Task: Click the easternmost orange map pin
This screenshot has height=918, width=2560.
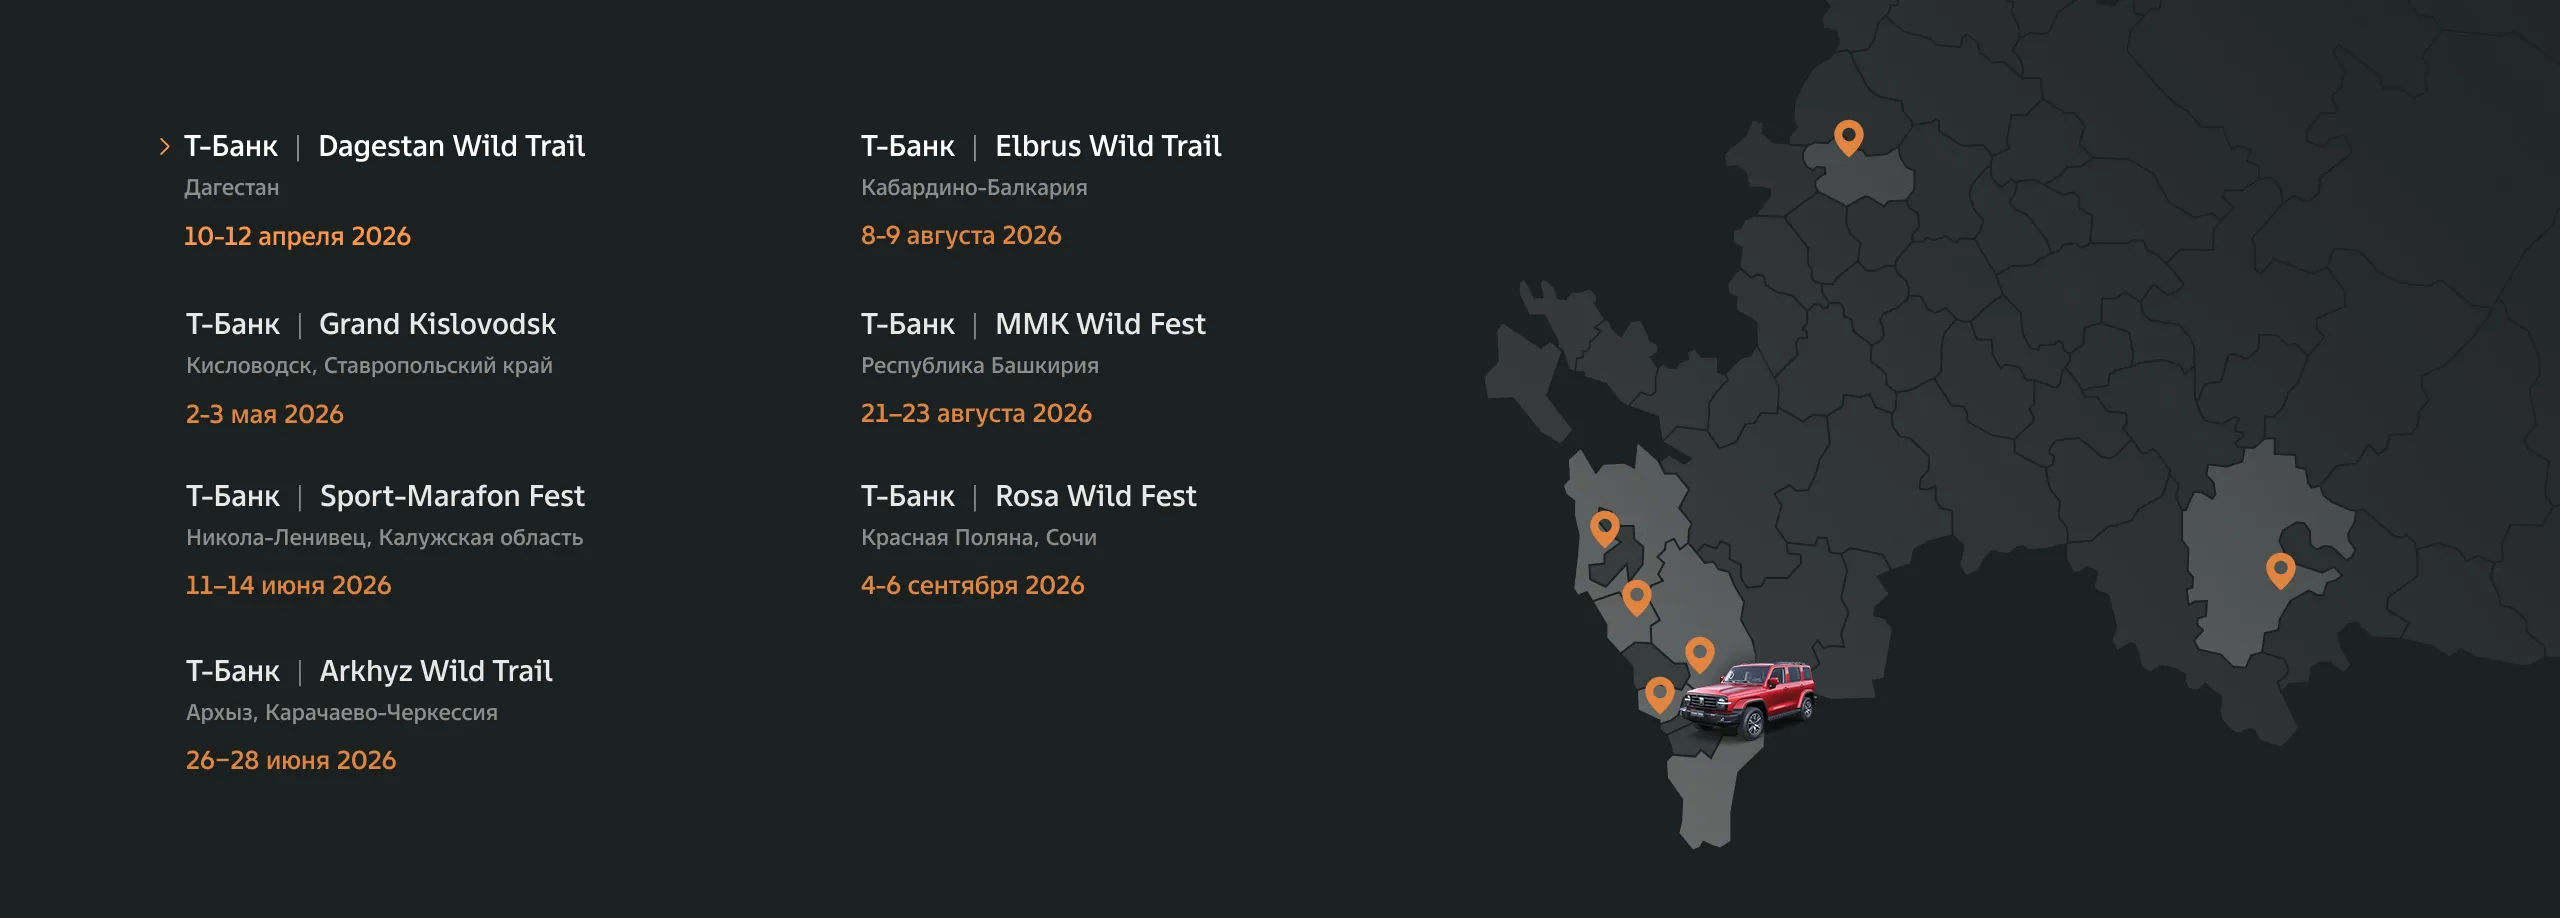Action: [x=2280, y=569]
